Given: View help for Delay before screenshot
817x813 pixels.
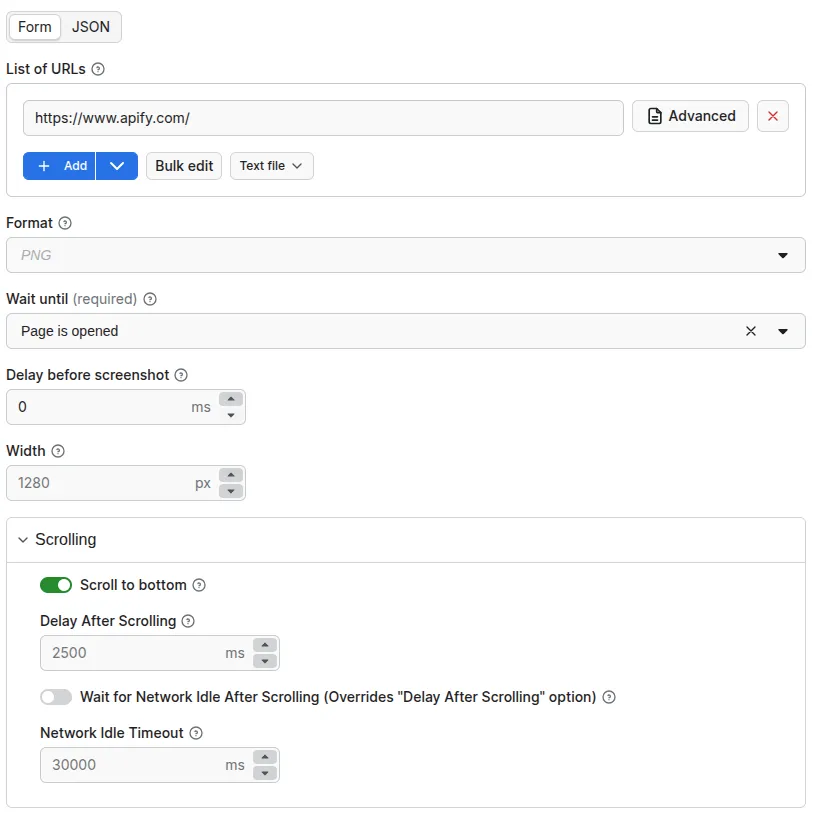Looking at the screenshot, I should coord(180,375).
